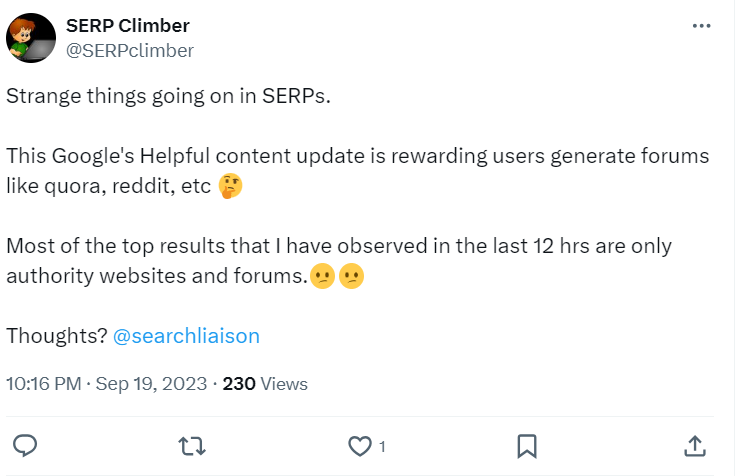Bookmark this tweet

[528, 444]
